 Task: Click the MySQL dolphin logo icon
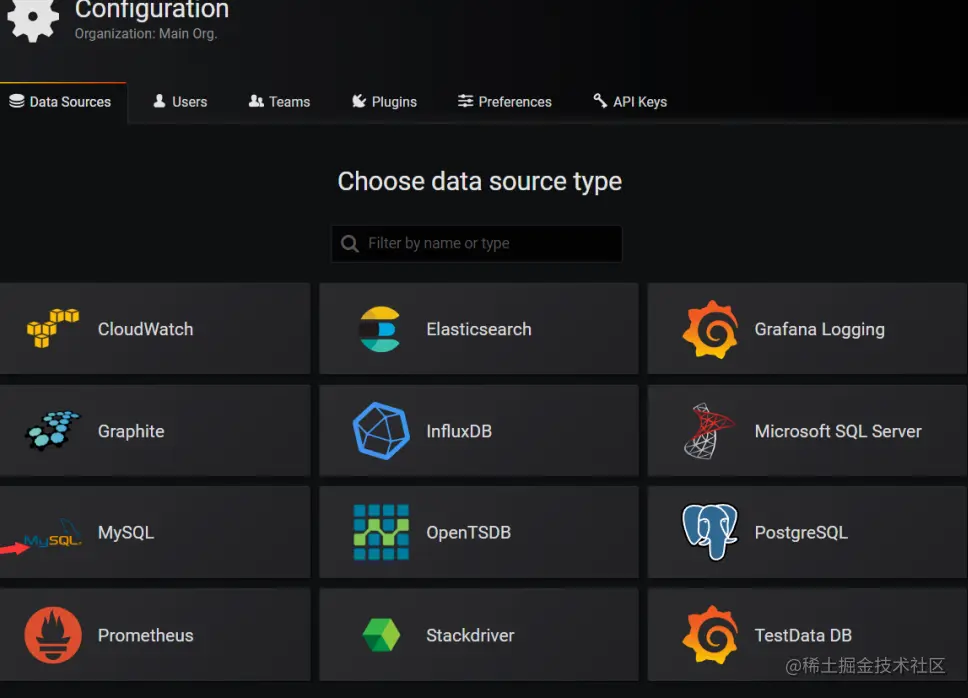click(53, 534)
